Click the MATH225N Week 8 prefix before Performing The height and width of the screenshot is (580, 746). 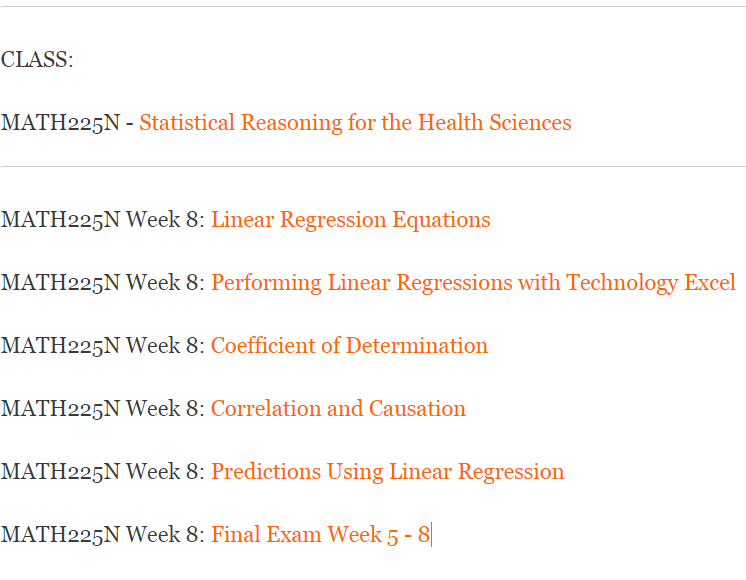[103, 283]
